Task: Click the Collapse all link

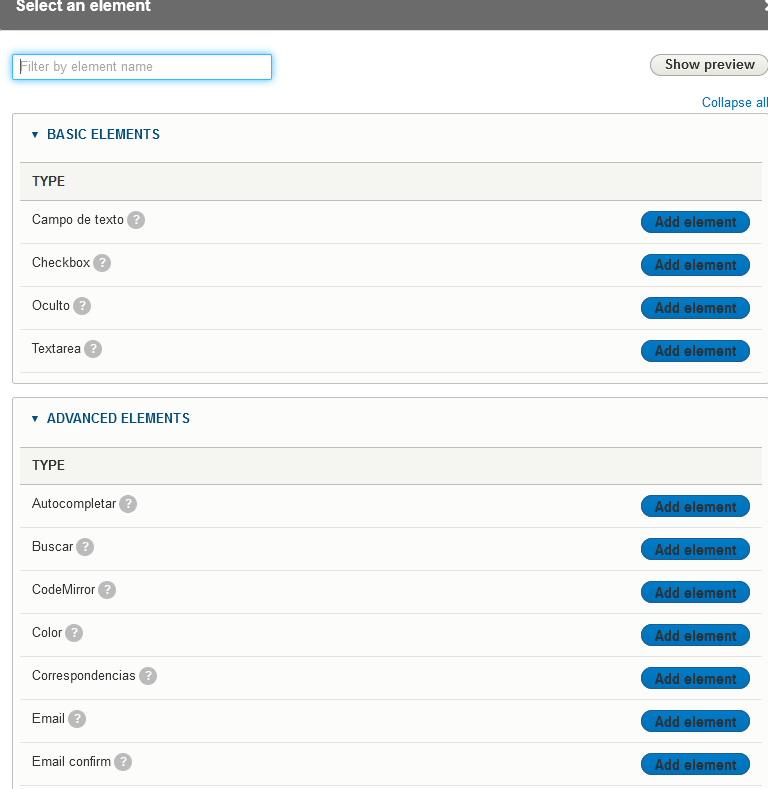Action: (735, 103)
